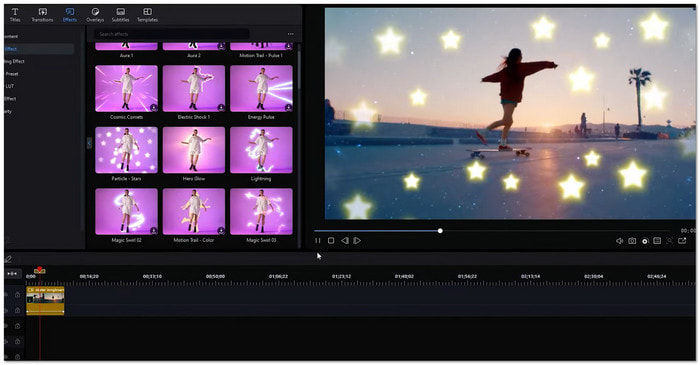The height and width of the screenshot is (365, 700).
Task: Open the Subtitles tab
Action: point(121,15)
